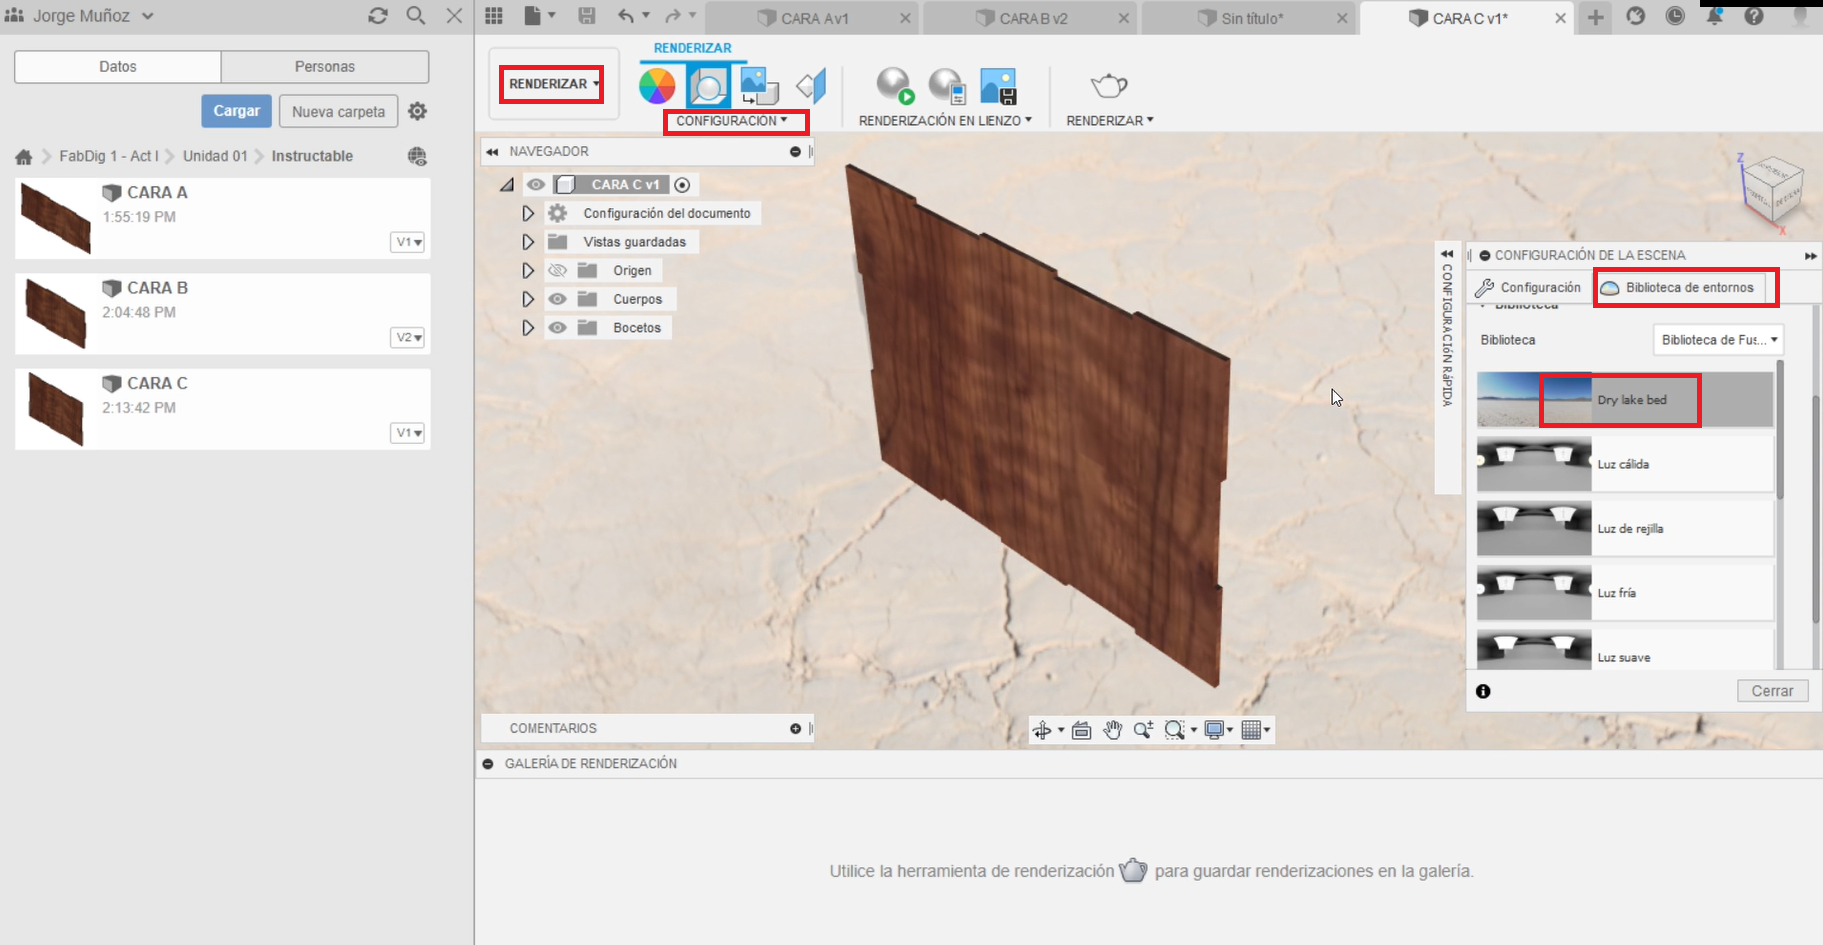Open a new design tab with plus
Screen dimensions: 1823x945
coord(1596,17)
